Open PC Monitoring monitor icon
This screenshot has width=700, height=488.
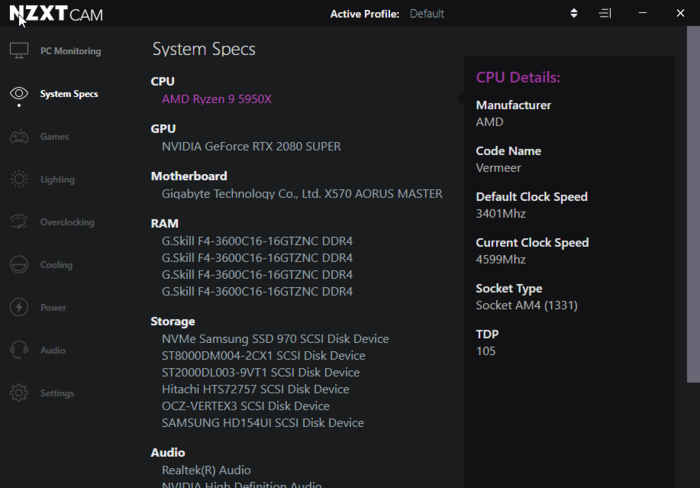coord(19,50)
